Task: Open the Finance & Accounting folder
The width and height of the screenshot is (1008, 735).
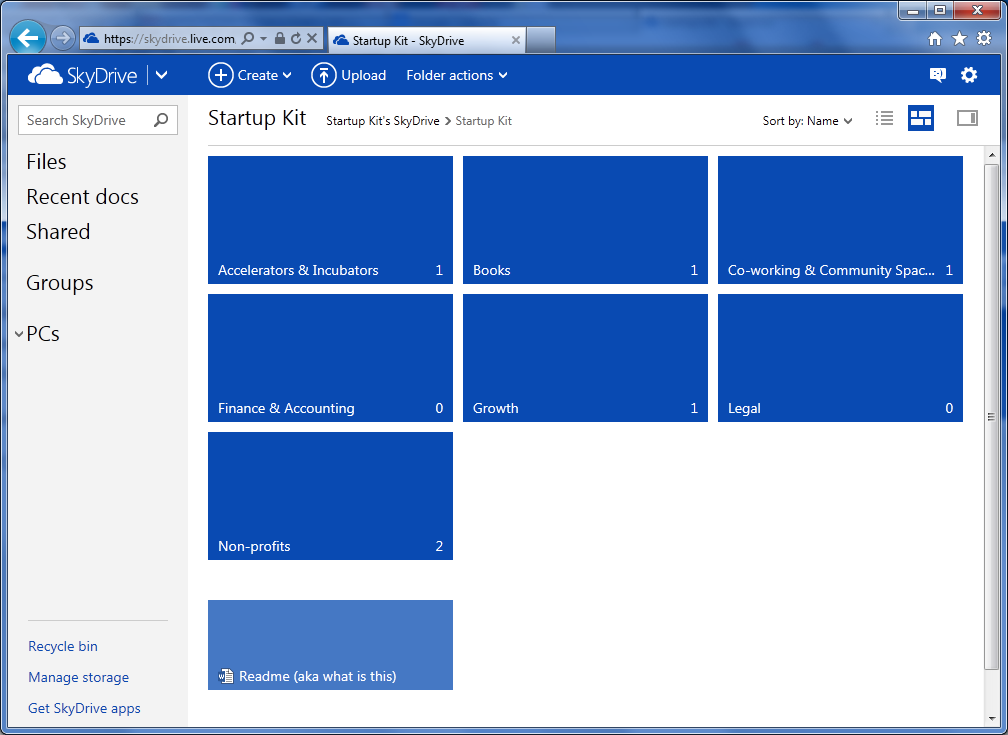Action: [330, 358]
